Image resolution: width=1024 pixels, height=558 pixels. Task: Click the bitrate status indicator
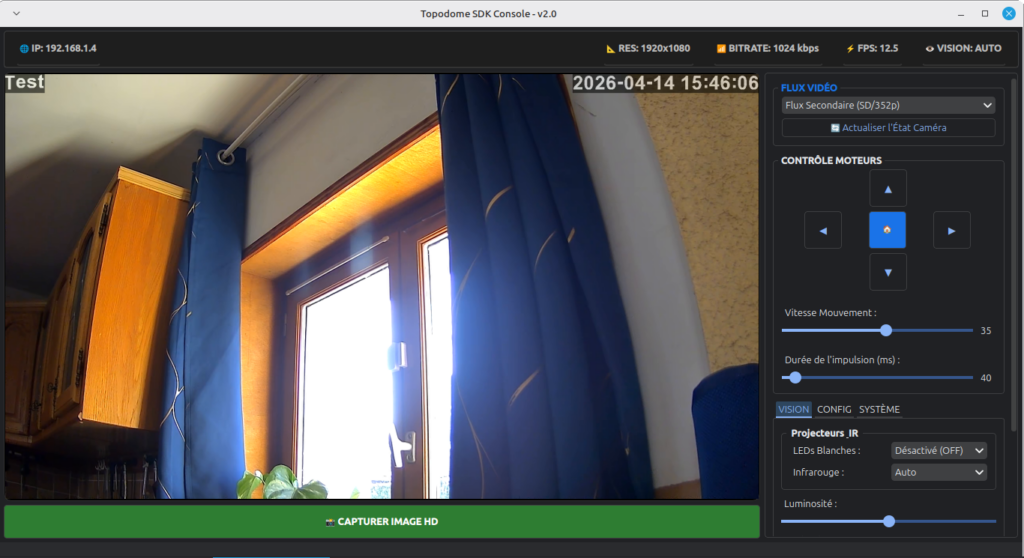[x=767, y=48]
